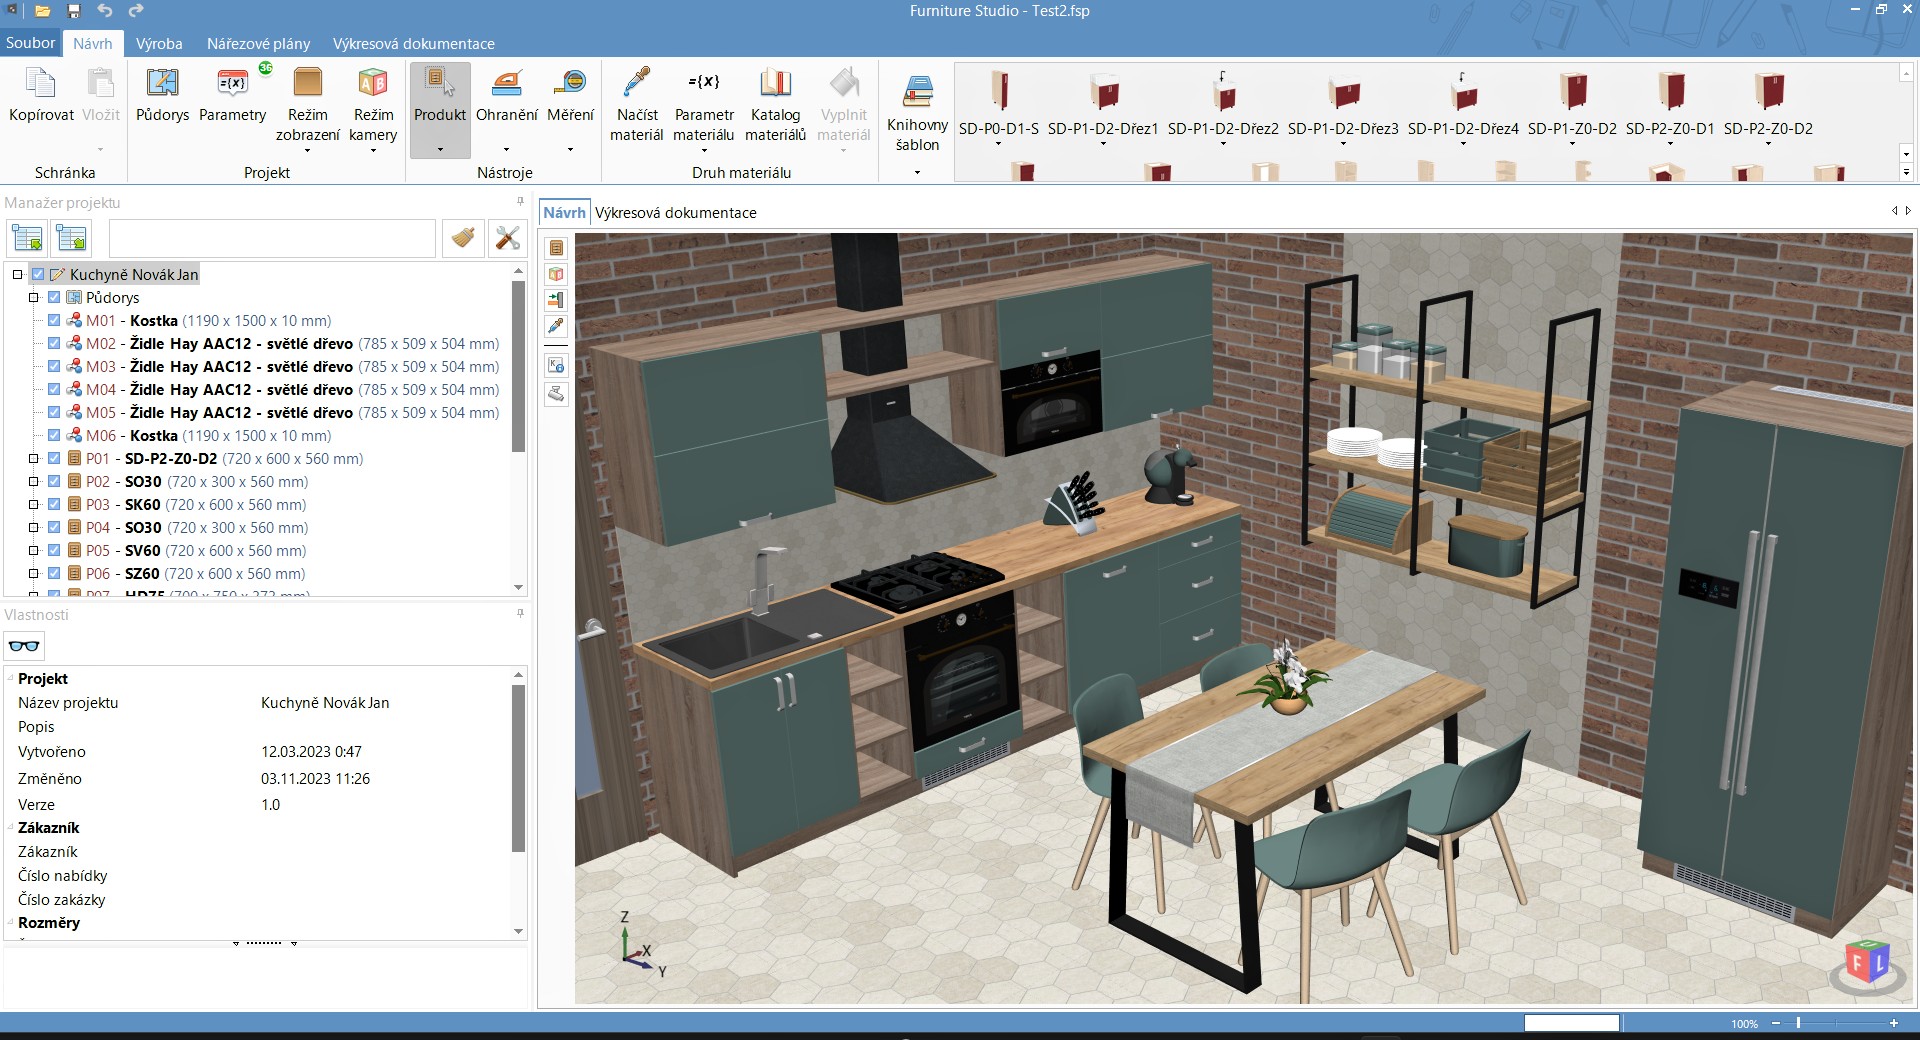This screenshot has width=1920, height=1040.
Task: Uncheck M04 Židle Hay checkbox
Action: coord(54,389)
